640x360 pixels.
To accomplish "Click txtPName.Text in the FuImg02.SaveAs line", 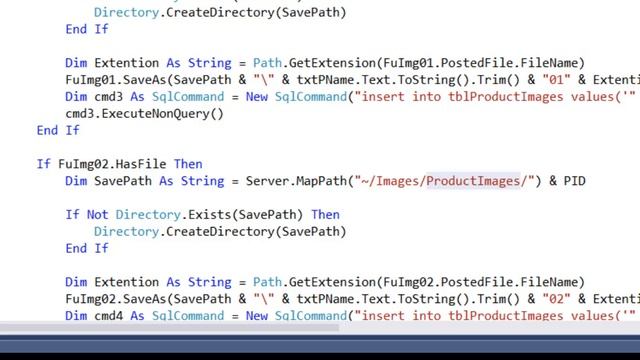I will click(x=343, y=299).
